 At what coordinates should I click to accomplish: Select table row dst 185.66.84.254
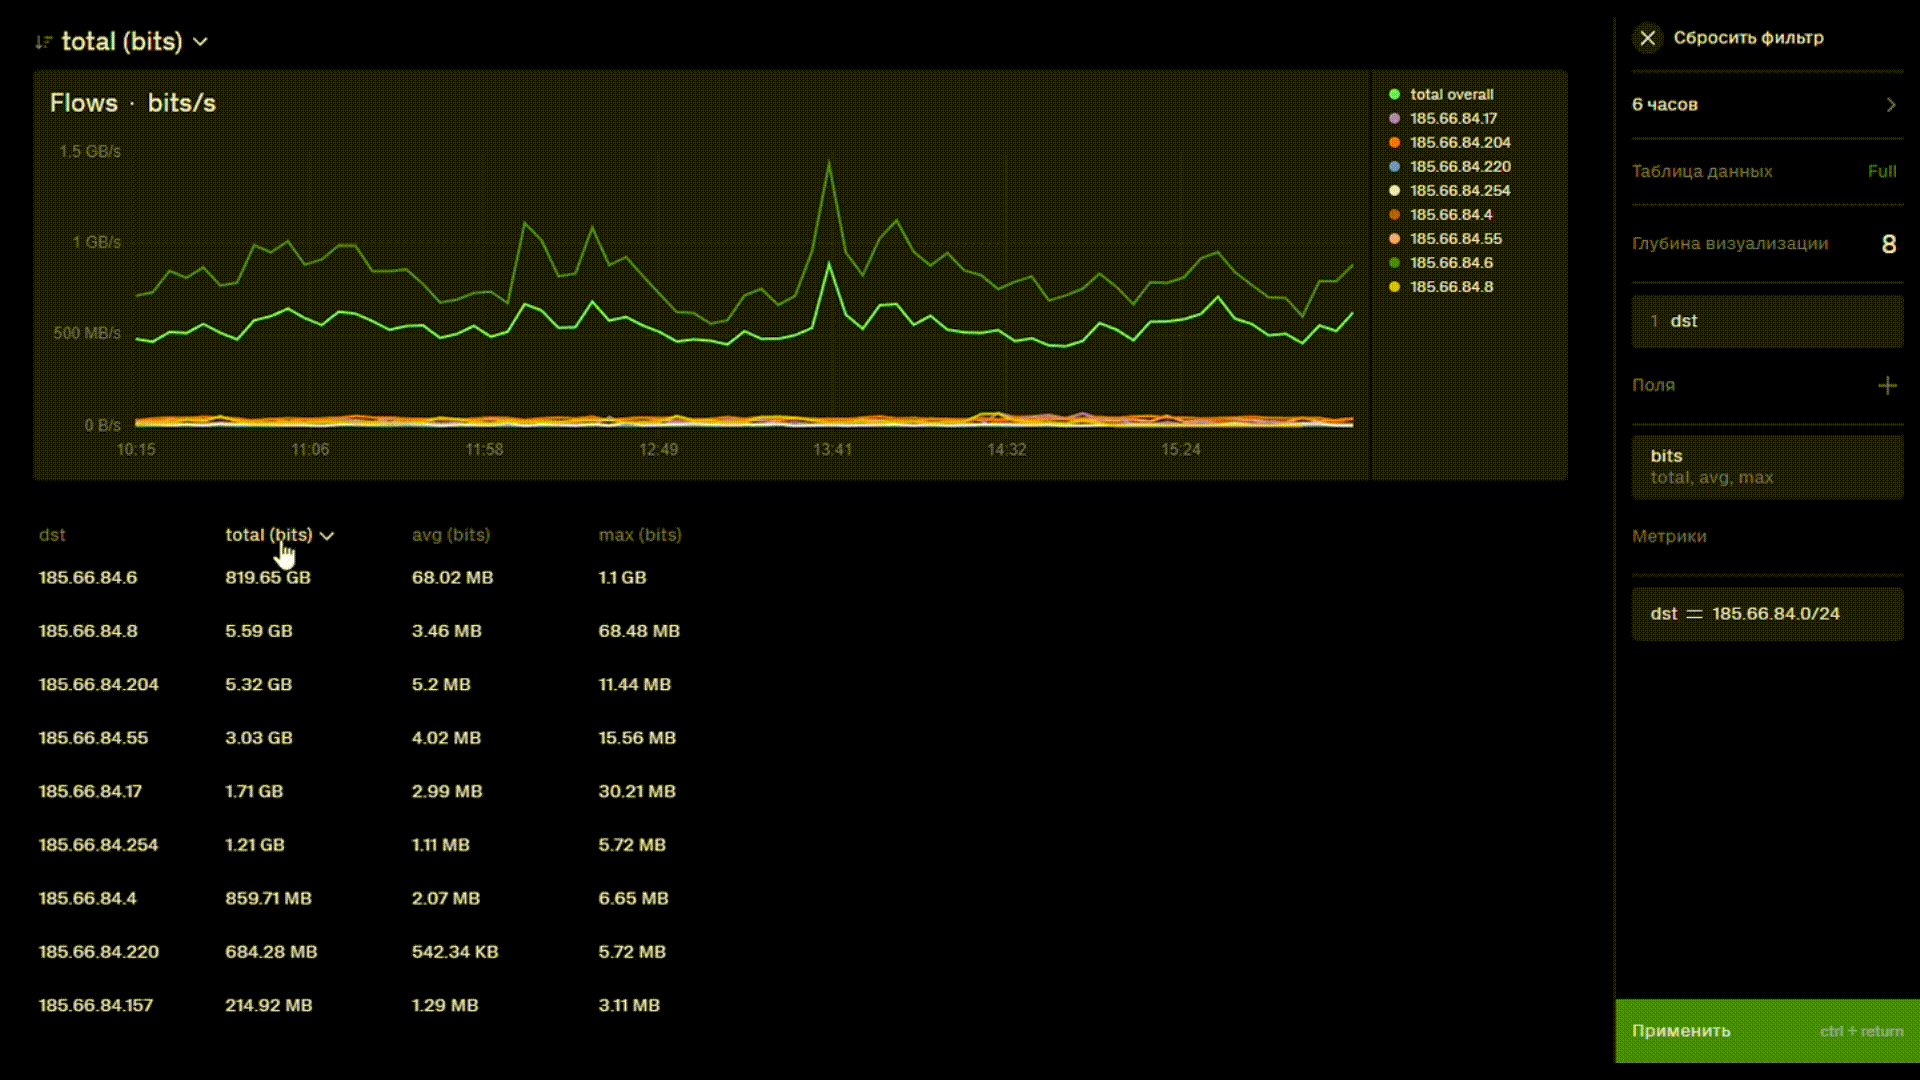click(99, 845)
